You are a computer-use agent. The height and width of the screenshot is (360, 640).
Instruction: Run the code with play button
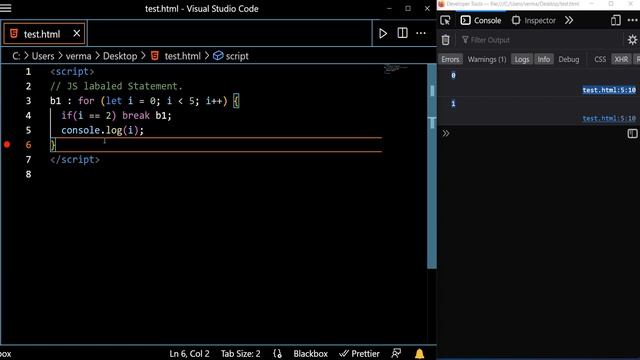pyautogui.click(x=383, y=33)
